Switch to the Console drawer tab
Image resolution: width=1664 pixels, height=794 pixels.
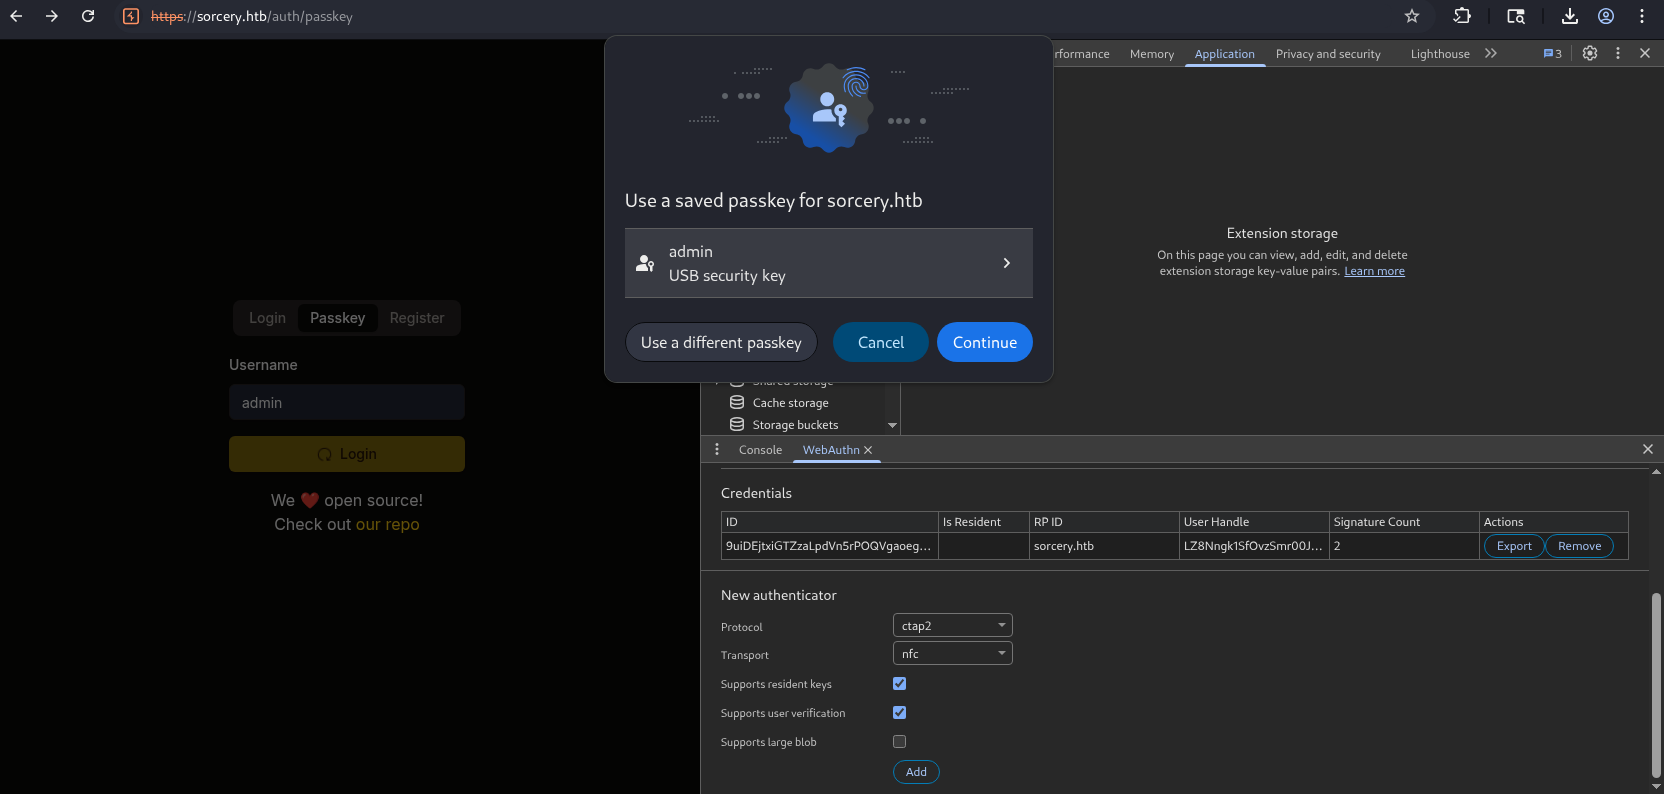[760, 450]
